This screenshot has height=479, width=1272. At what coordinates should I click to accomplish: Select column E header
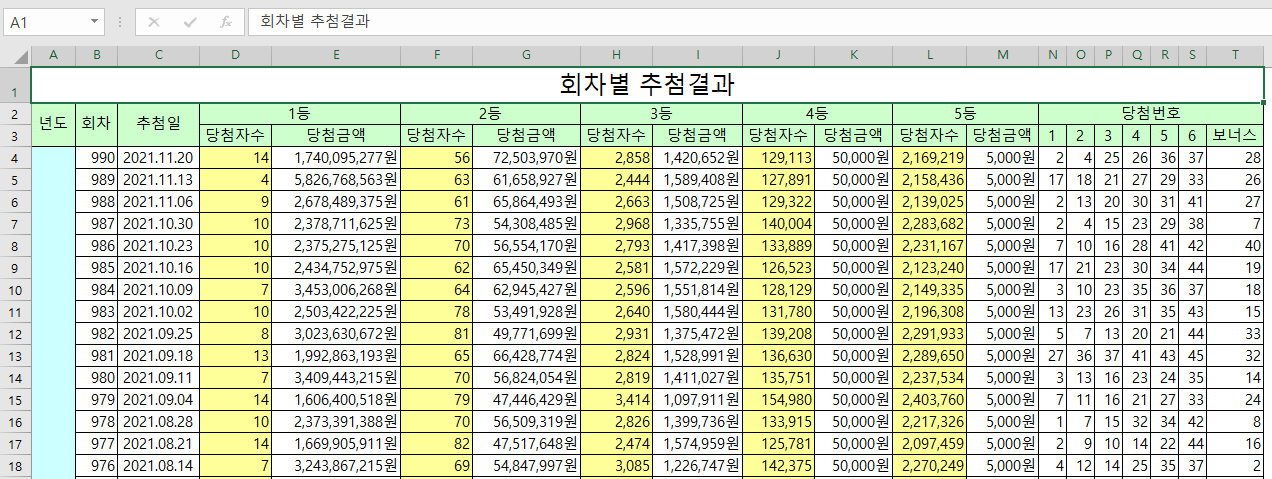(335, 55)
